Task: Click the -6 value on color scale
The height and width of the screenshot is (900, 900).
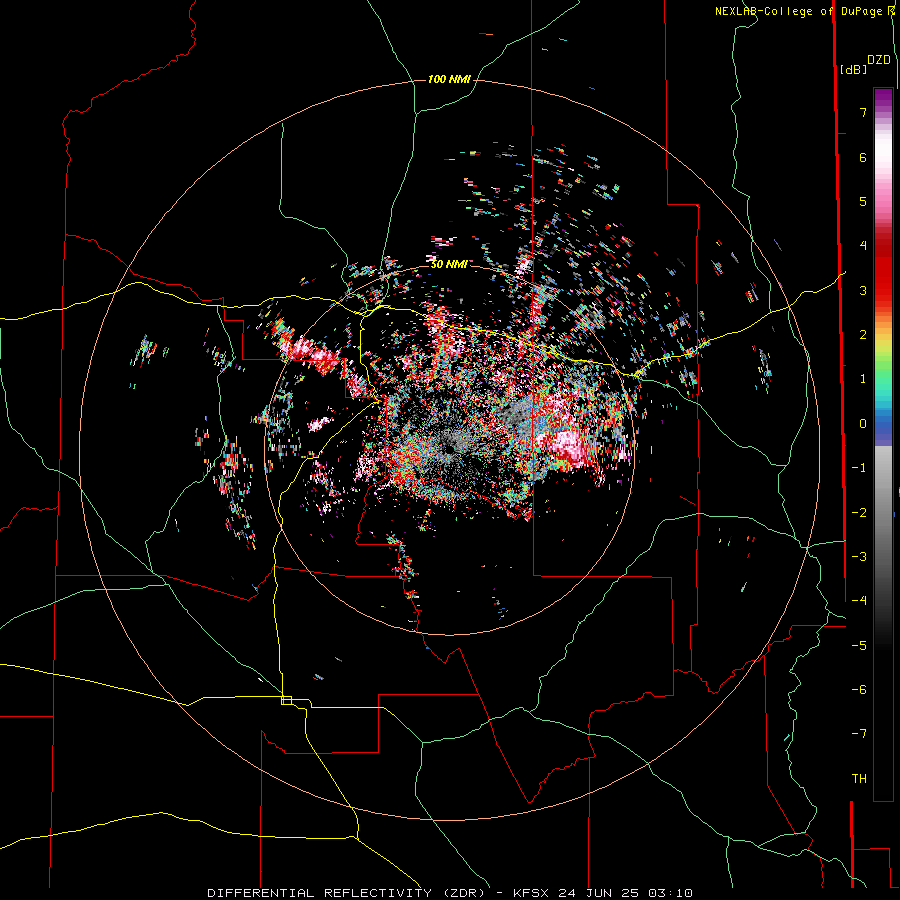Action: tap(859, 690)
